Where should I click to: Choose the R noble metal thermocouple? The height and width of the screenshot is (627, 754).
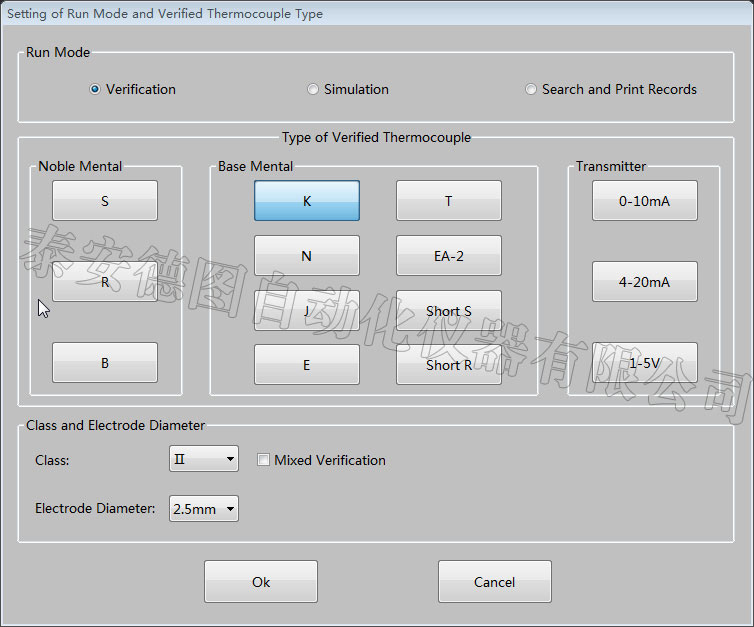105,282
